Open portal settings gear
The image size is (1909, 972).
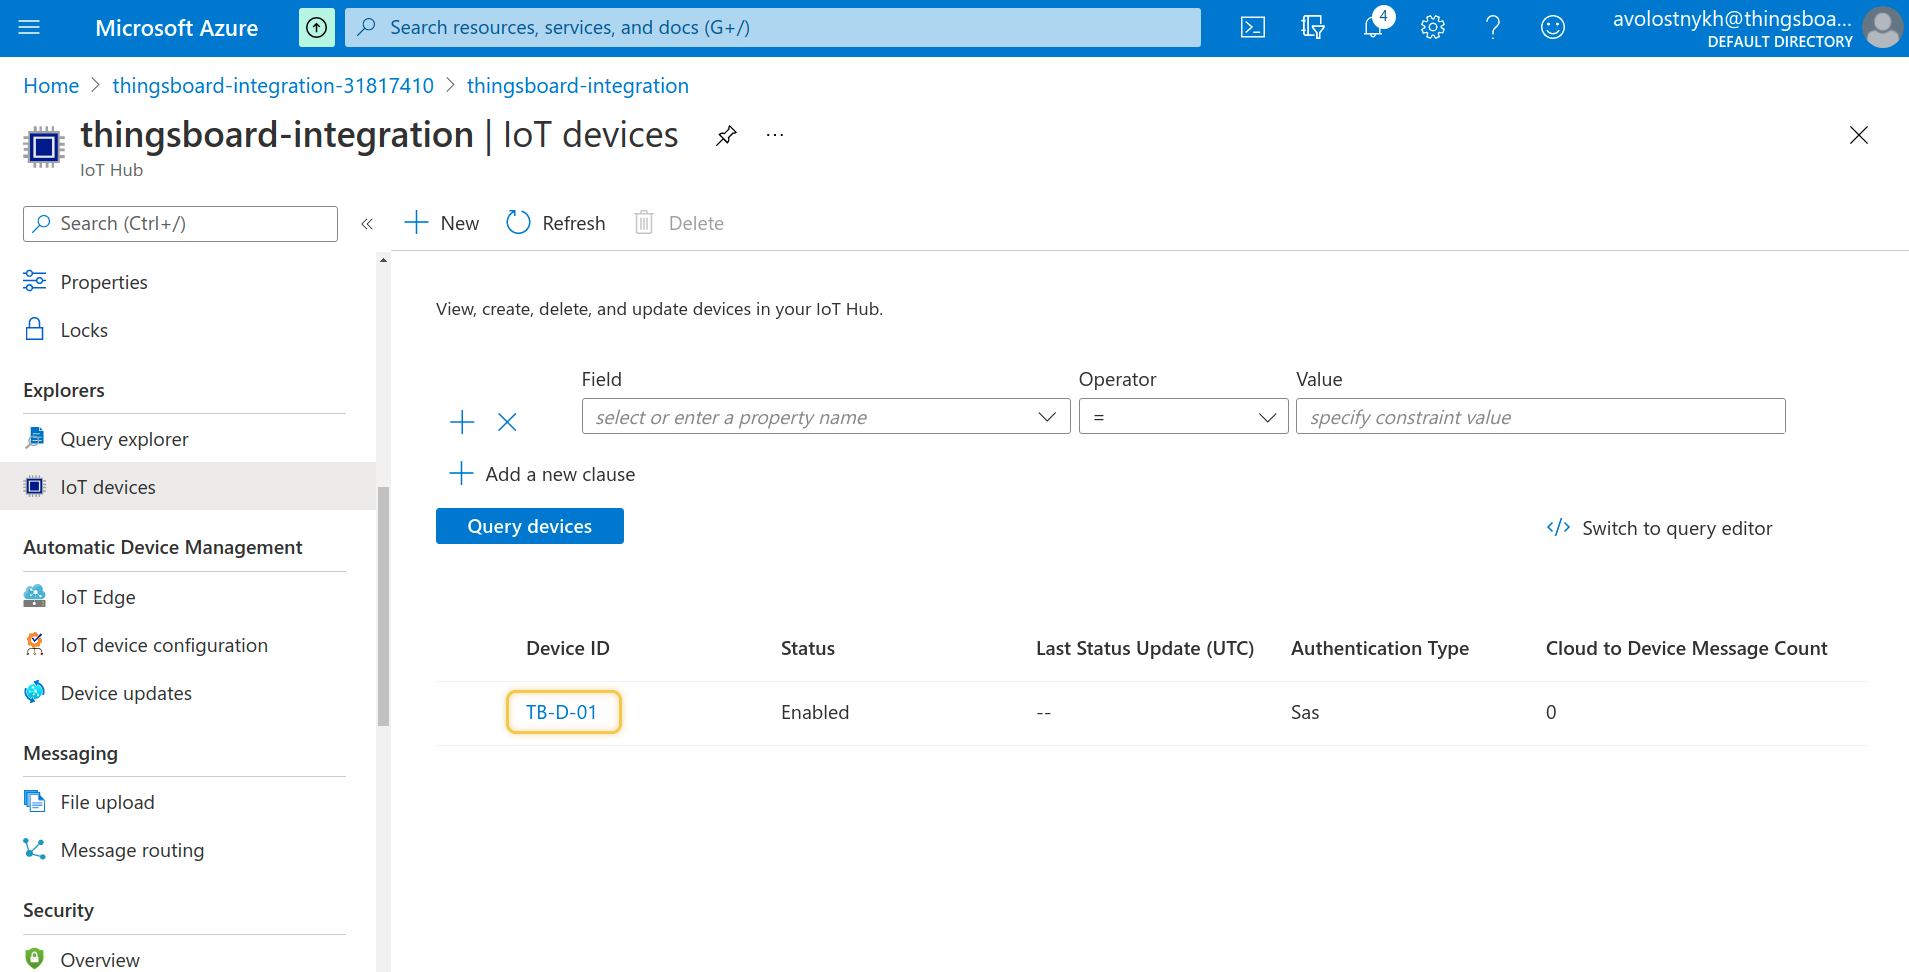pos(1433,27)
